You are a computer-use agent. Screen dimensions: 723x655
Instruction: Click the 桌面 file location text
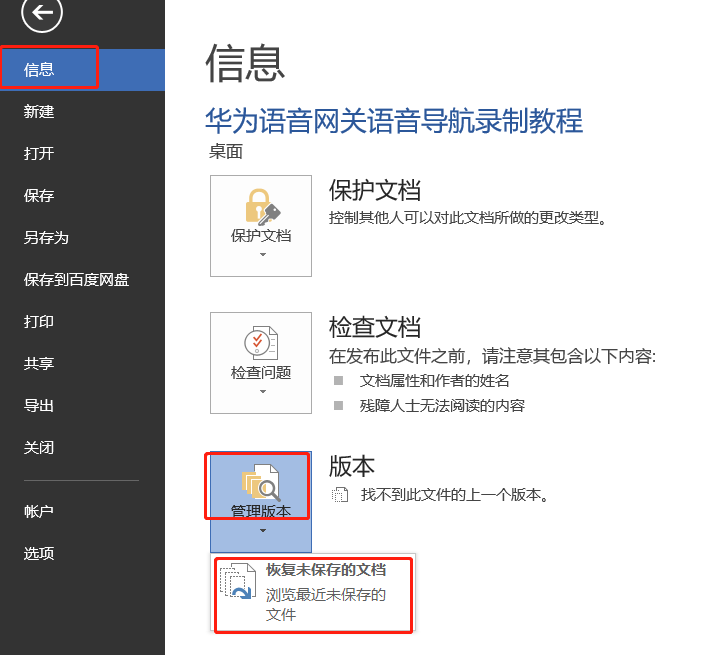226,152
